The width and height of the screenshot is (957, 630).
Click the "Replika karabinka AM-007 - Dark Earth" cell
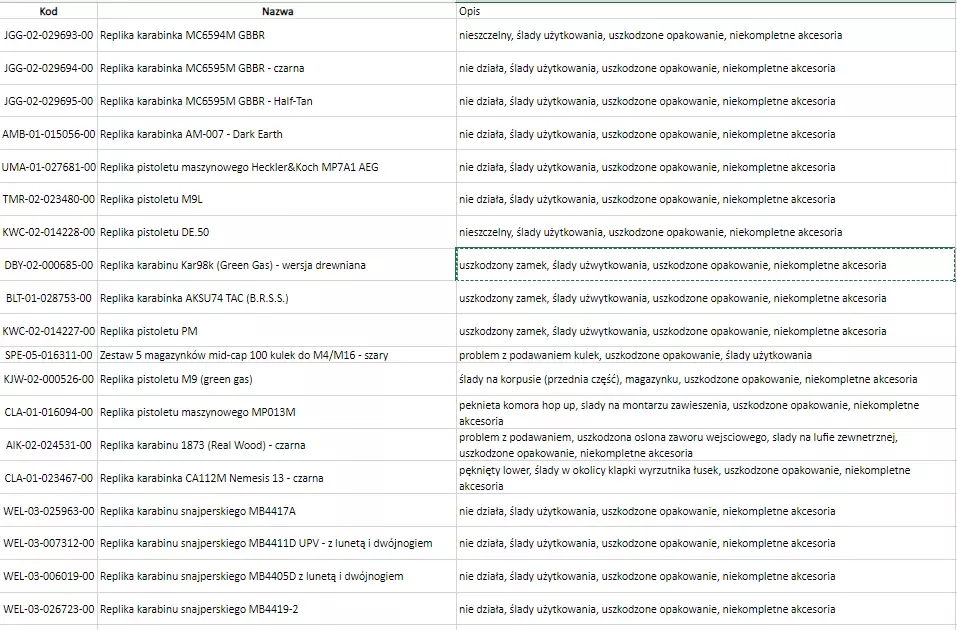276,134
